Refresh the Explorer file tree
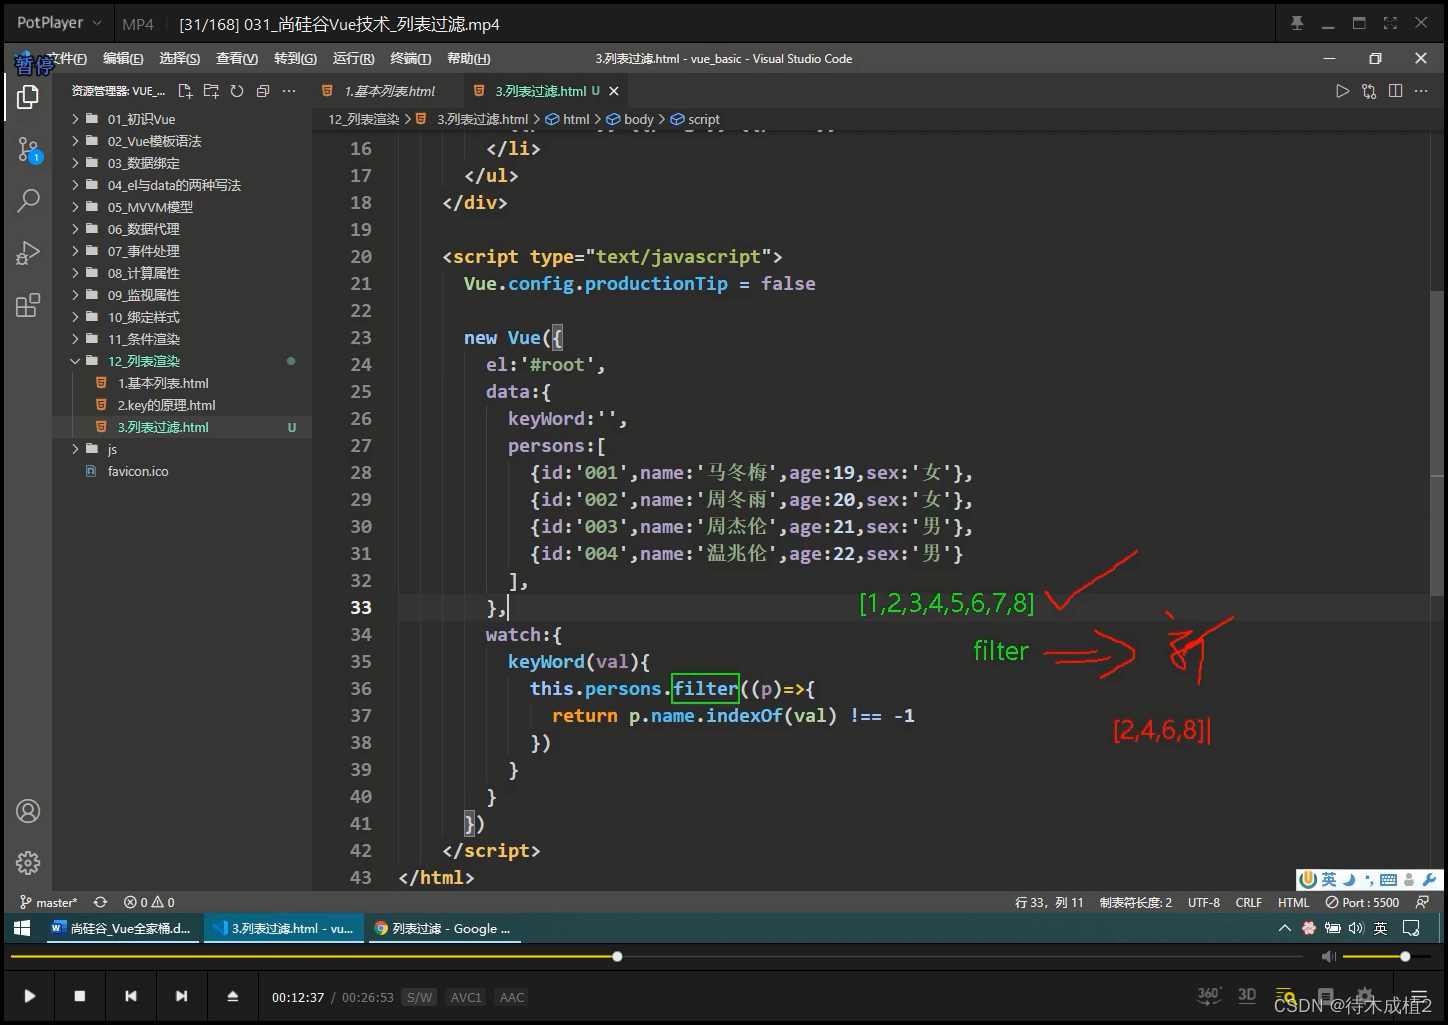The image size is (1448, 1025). coord(237,91)
